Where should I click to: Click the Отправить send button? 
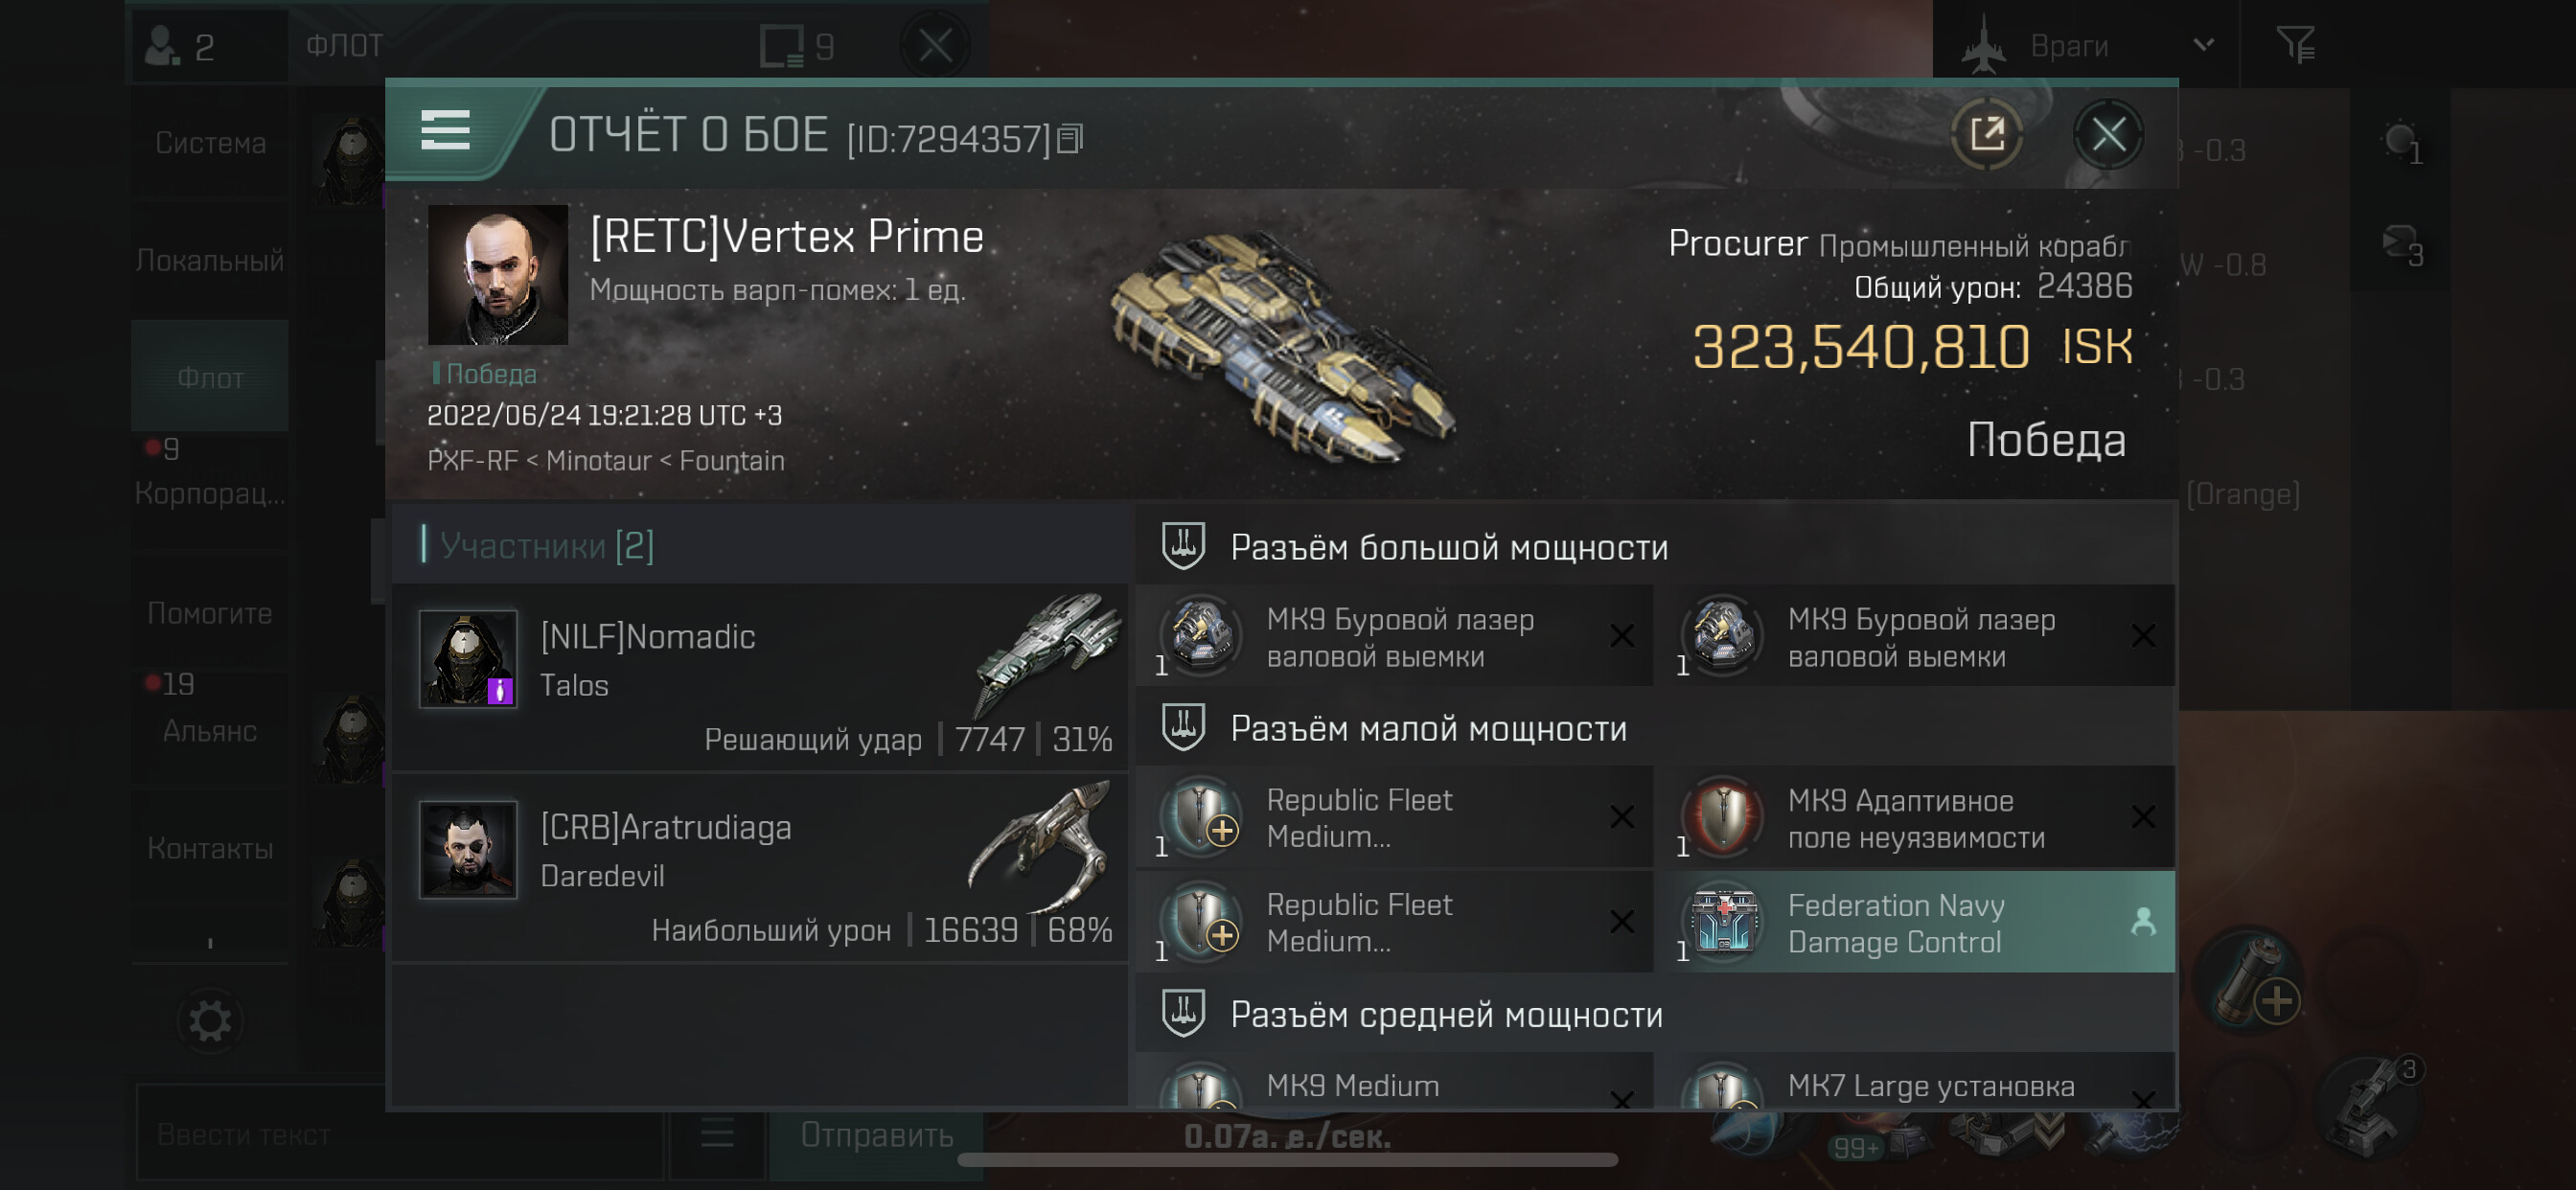876,1135
